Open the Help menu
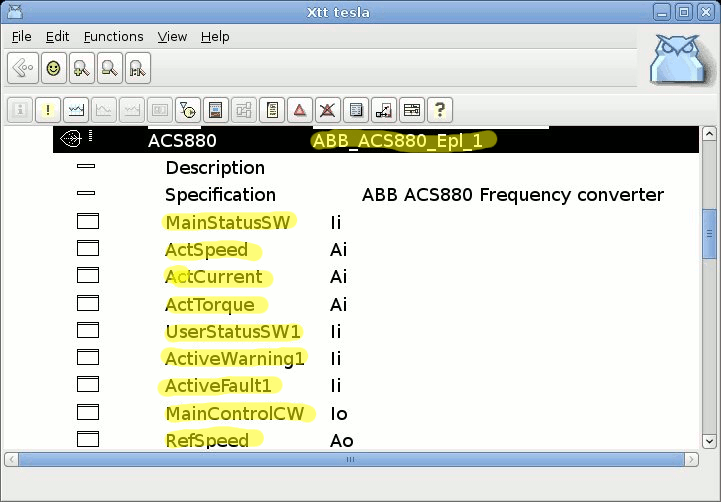The width and height of the screenshot is (721, 502). point(215,37)
